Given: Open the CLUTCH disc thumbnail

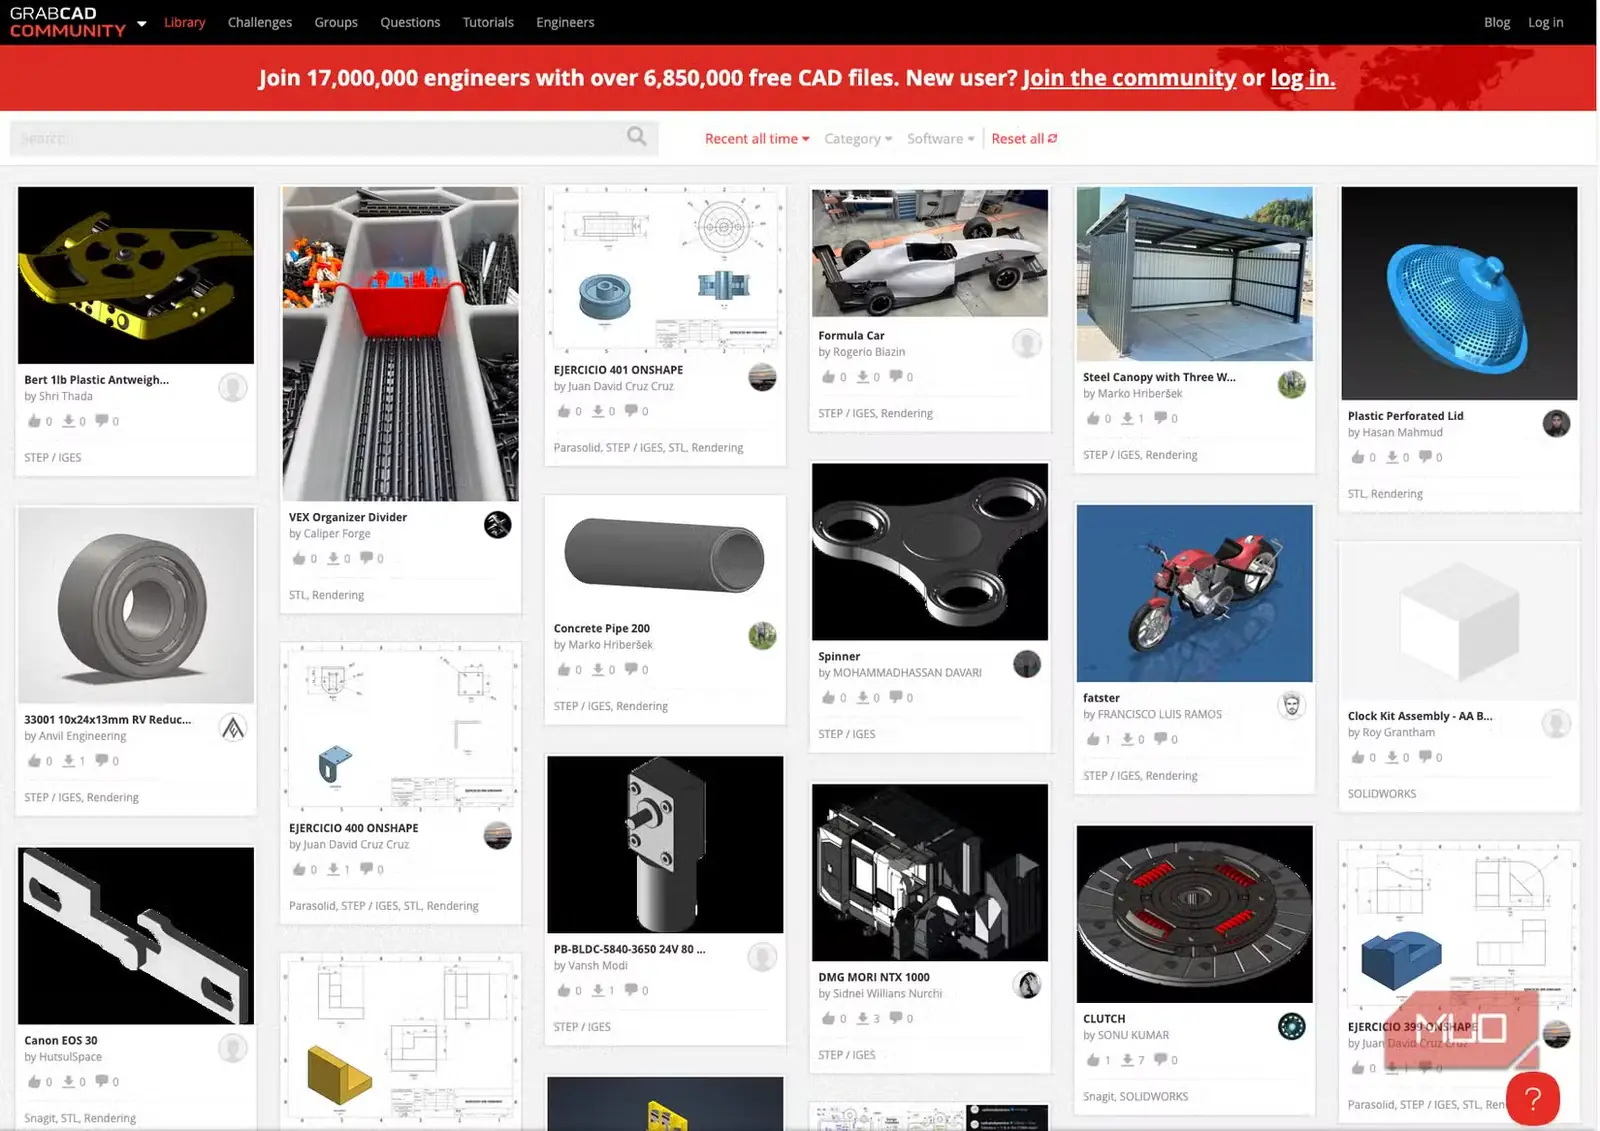Looking at the screenshot, I should click(1194, 914).
